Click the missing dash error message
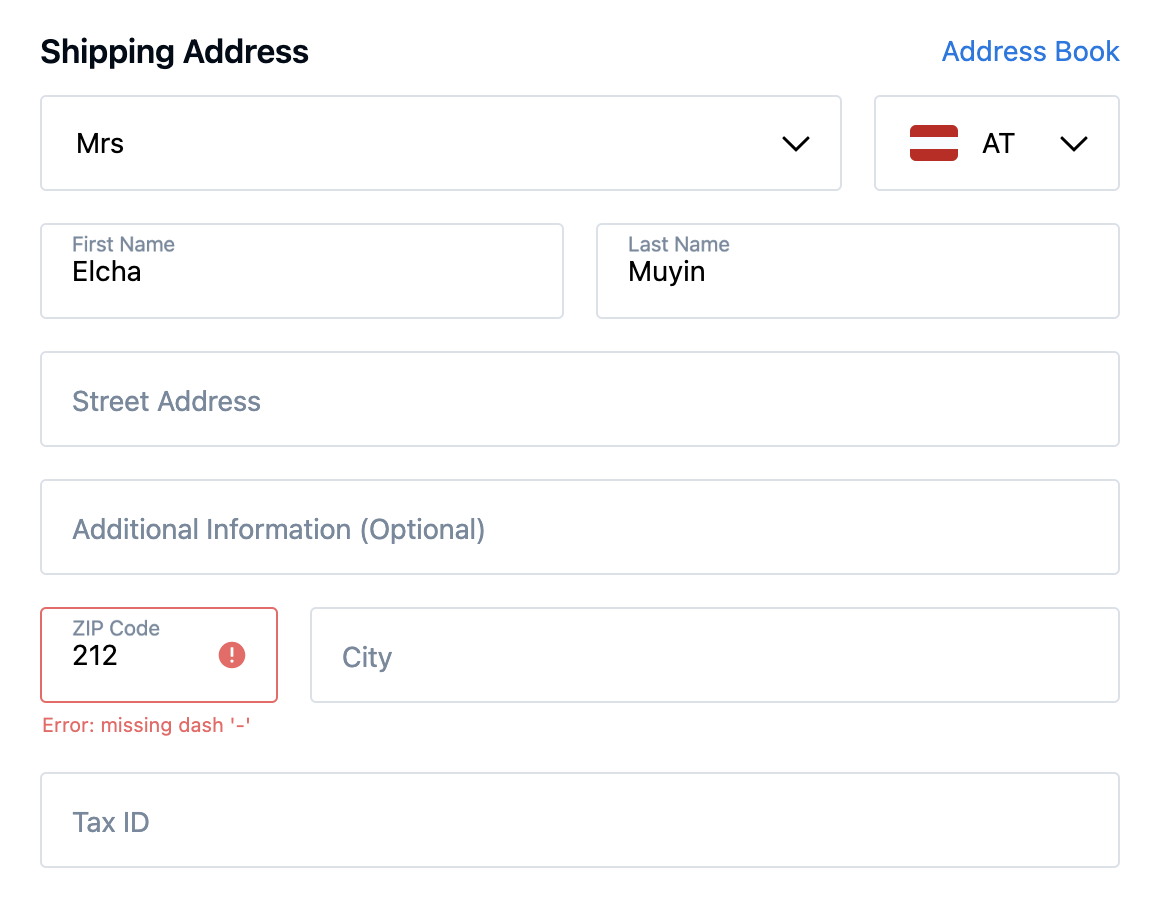This screenshot has width=1160, height=904. coord(146,725)
